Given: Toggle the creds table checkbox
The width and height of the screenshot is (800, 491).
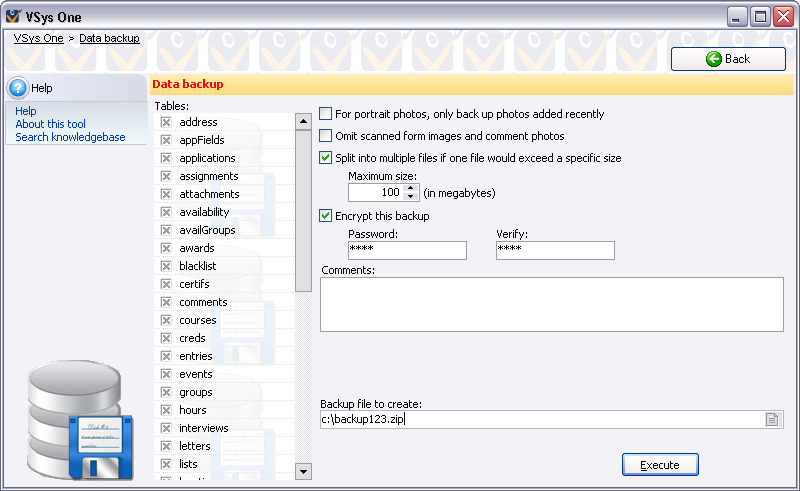Looking at the screenshot, I should [166, 338].
